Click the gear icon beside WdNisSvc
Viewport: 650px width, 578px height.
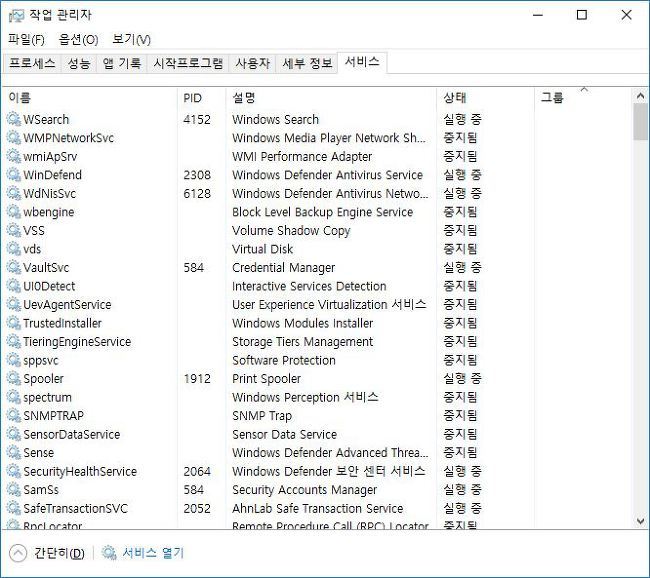tap(14, 193)
